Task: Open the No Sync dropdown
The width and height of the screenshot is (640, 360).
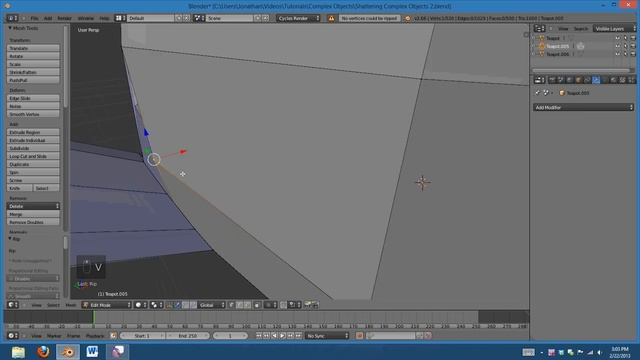Action: pyautogui.click(x=327, y=336)
